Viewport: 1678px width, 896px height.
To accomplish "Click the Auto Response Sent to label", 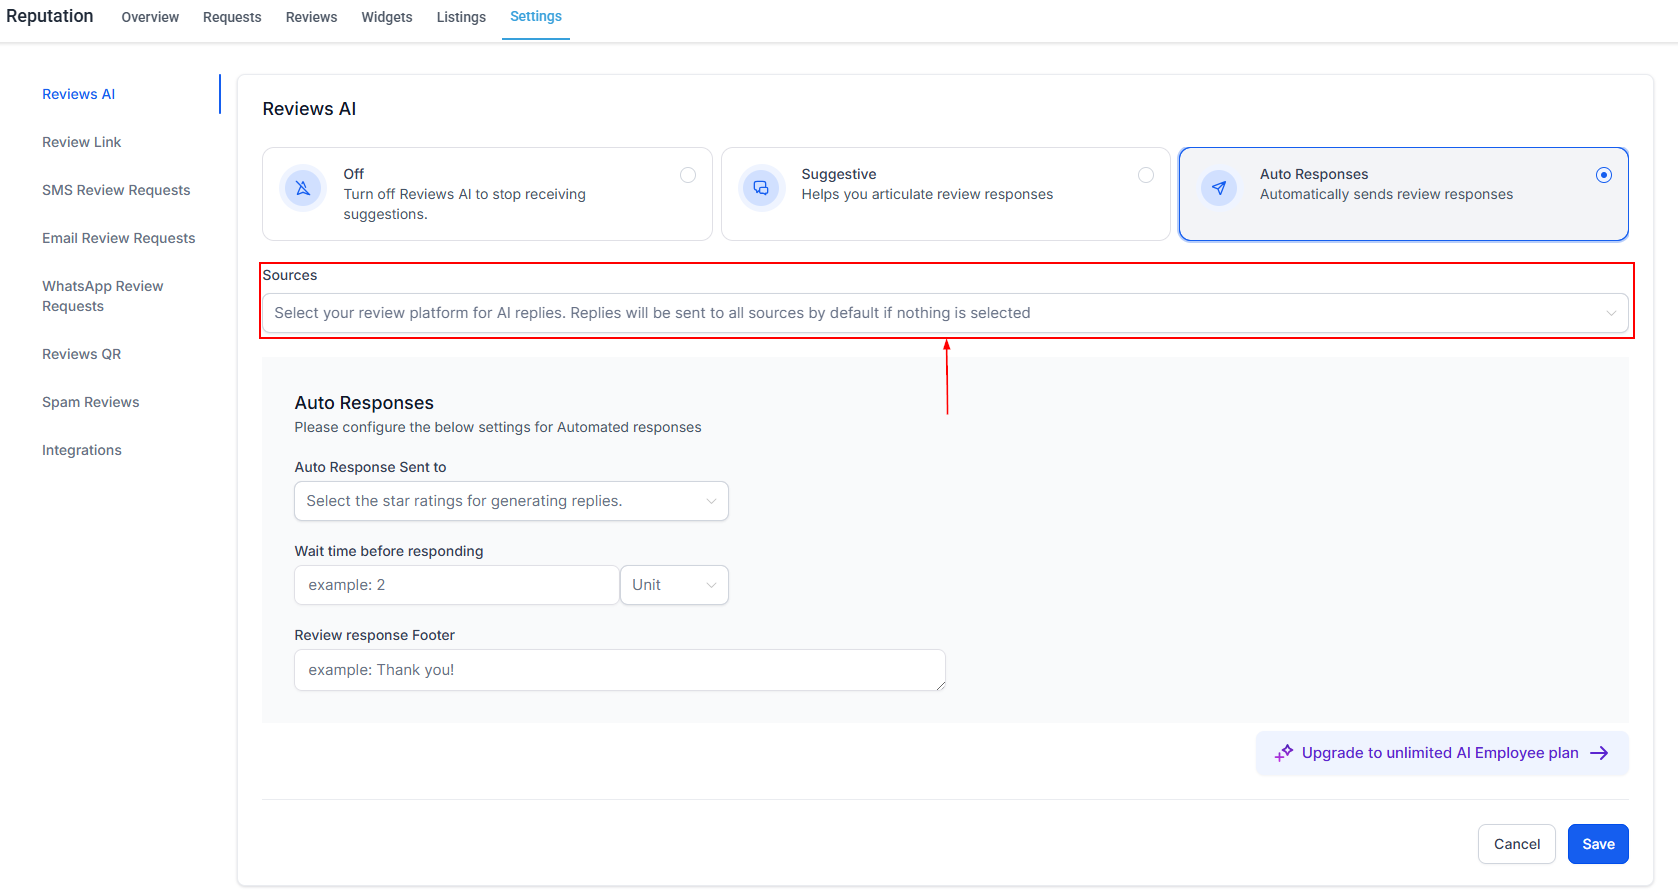I will point(370,467).
